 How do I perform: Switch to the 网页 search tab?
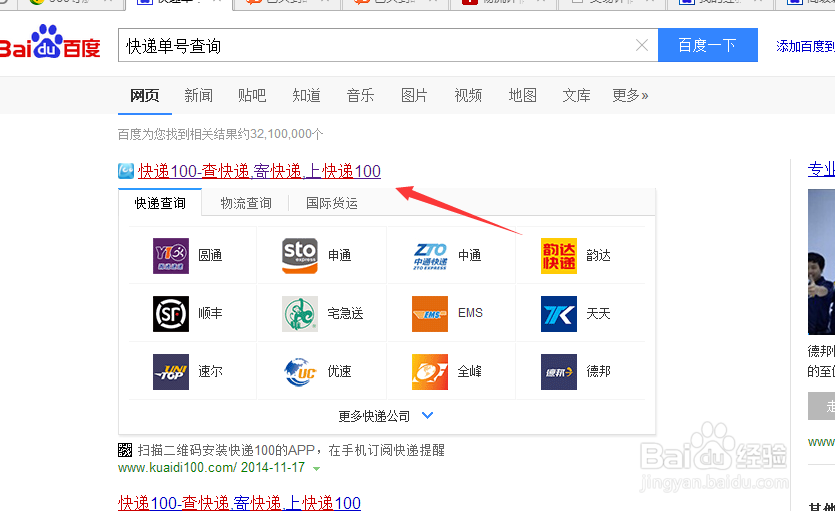point(144,95)
